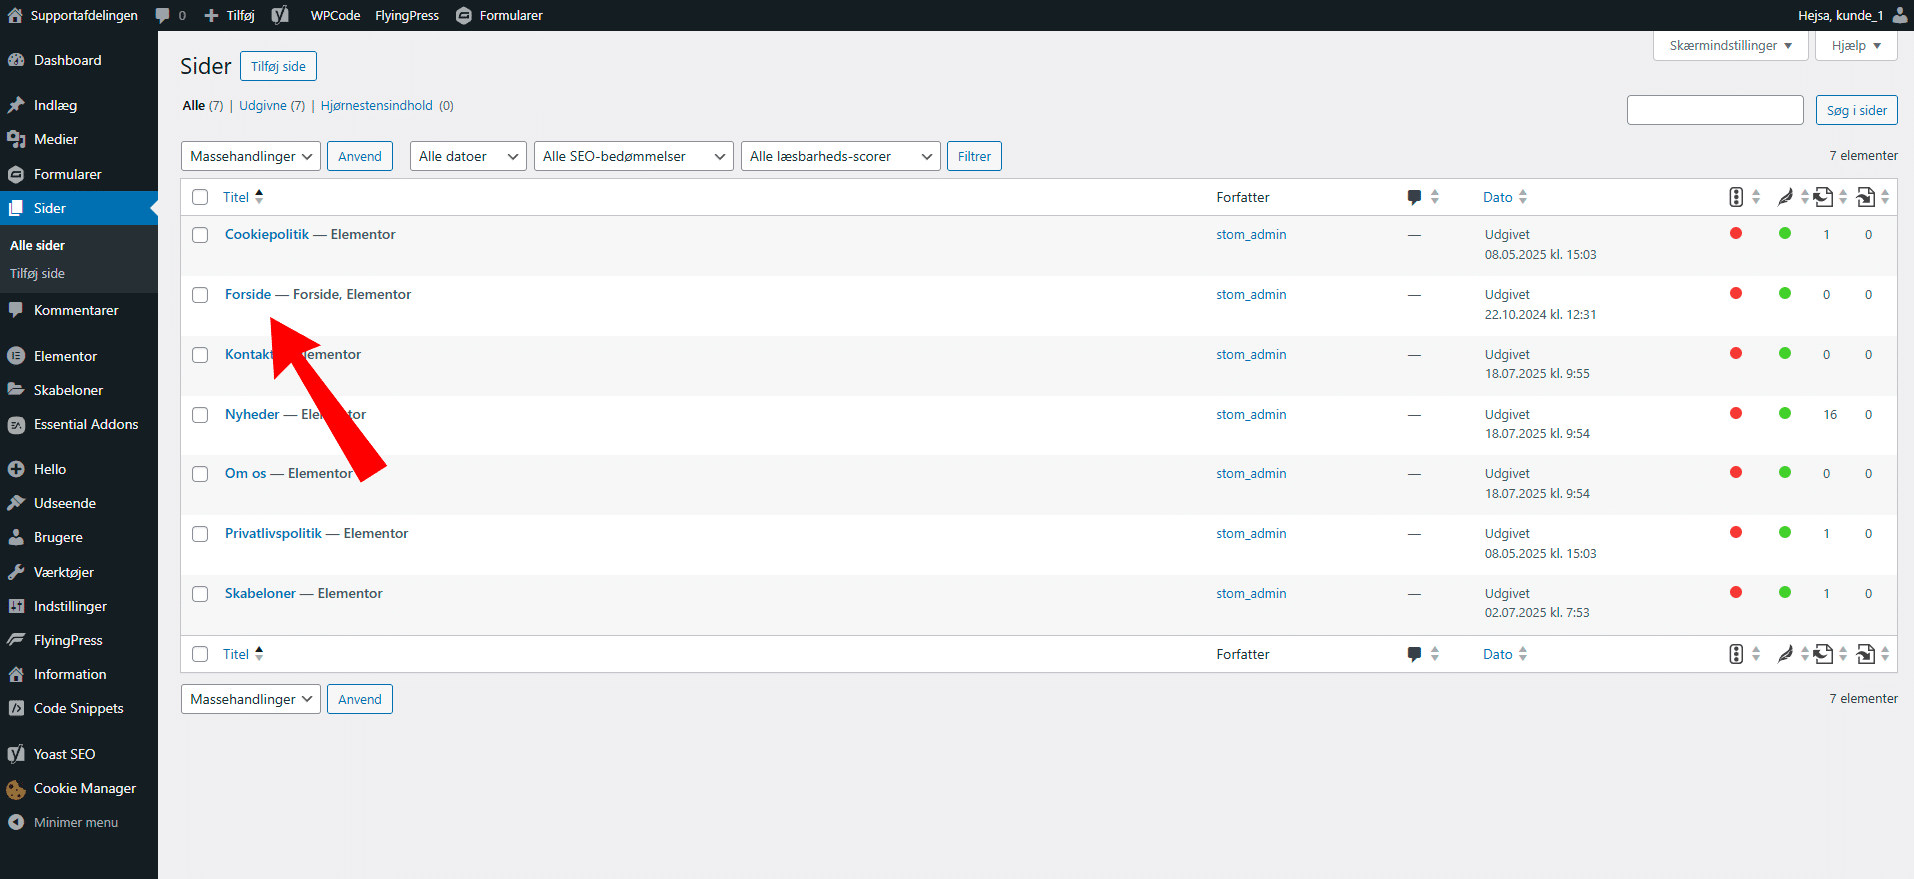Click the bottom Anvend button
This screenshot has height=879, width=1914.
[x=360, y=699]
